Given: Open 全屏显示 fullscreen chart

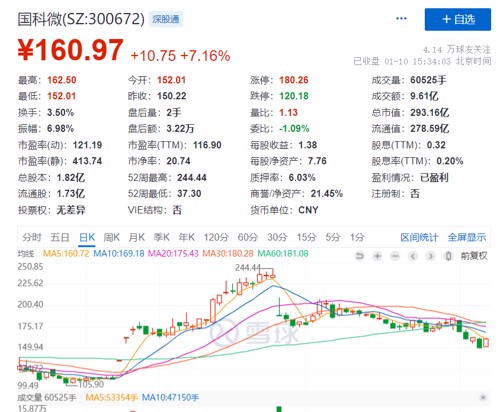Looking at the screenshot, I should 467,237.
